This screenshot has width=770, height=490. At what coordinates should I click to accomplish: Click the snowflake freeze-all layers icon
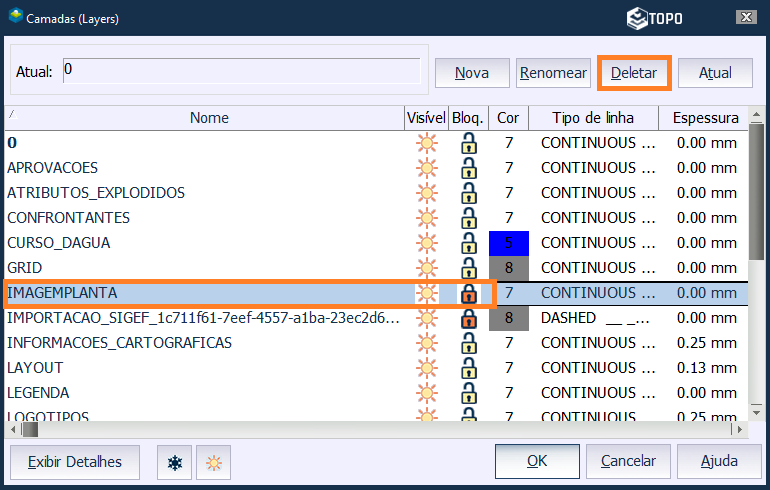click(x=175, y=463)
